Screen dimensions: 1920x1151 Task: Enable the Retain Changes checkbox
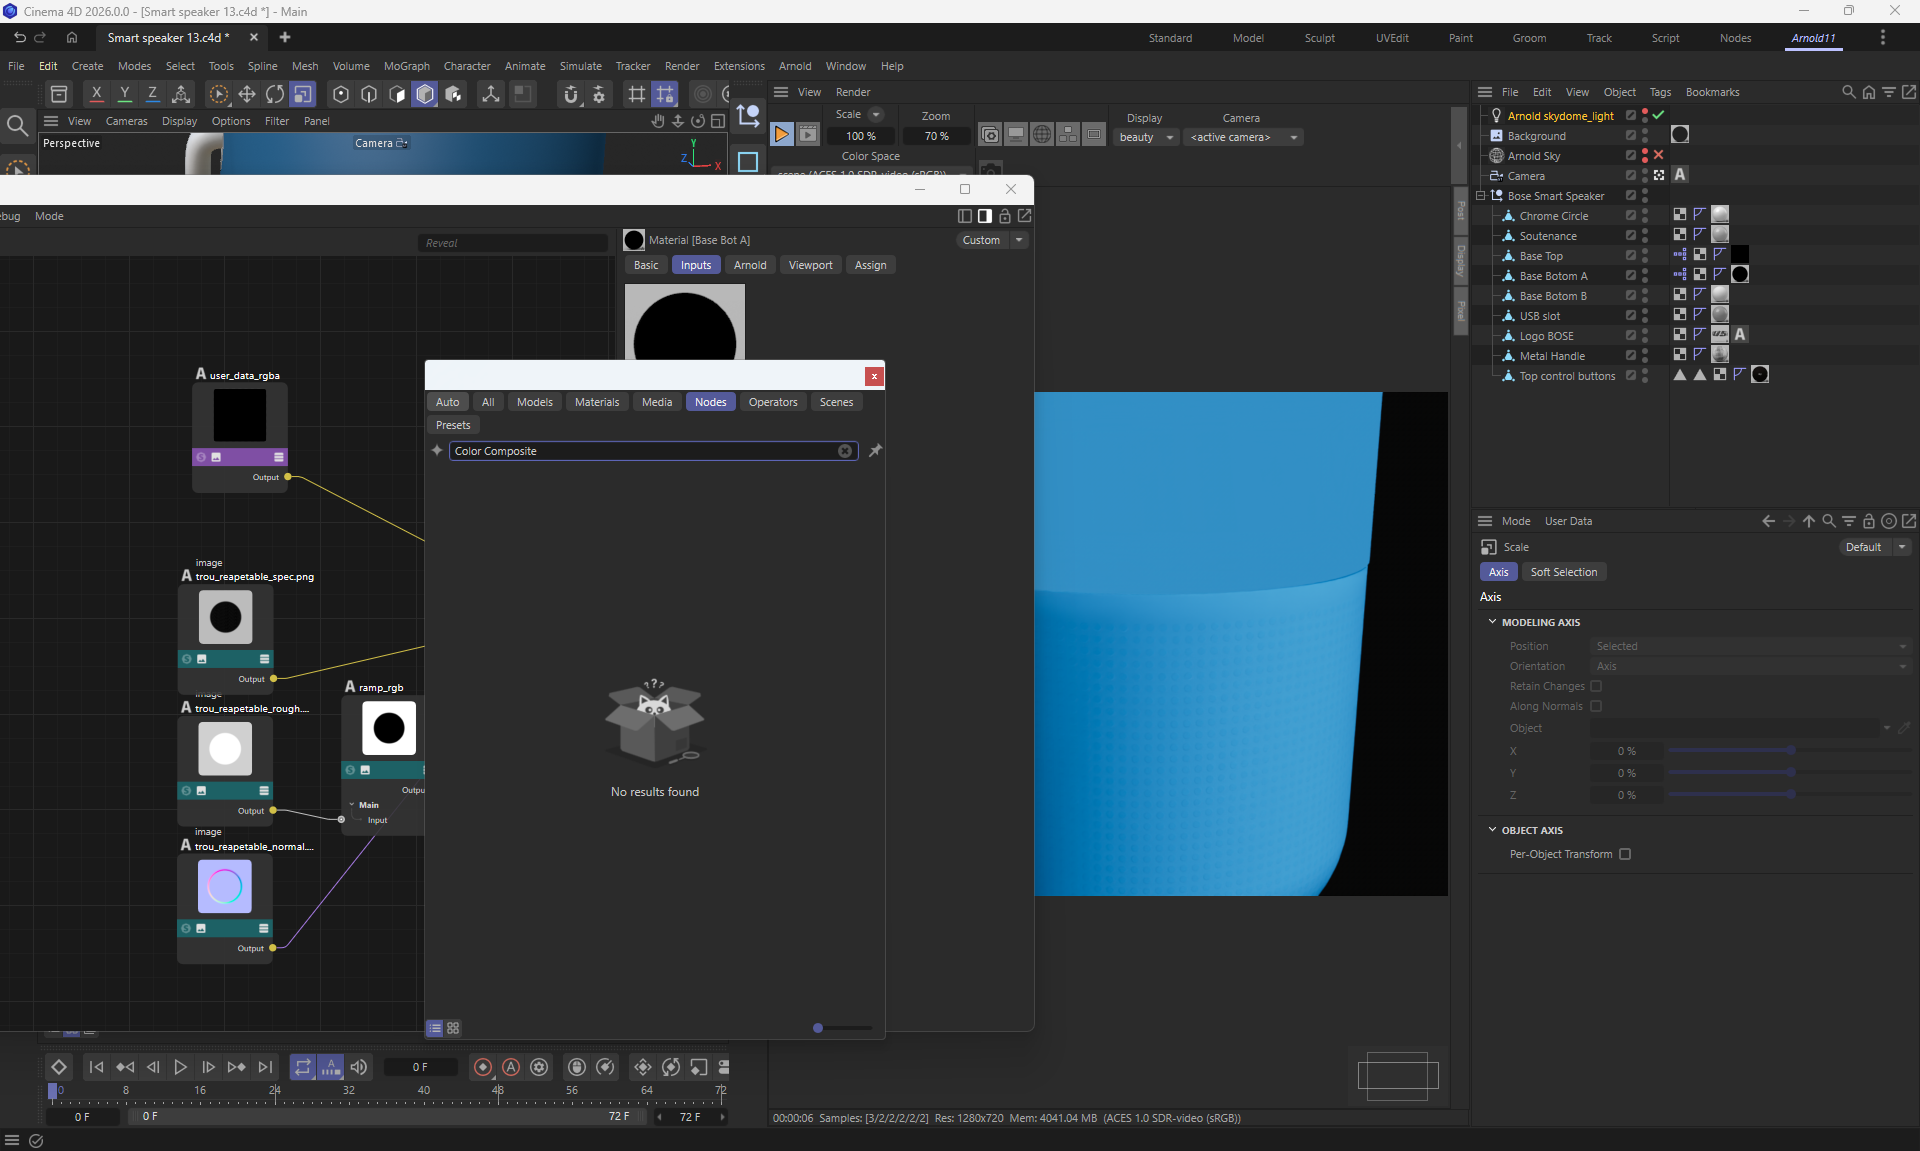(1596, 686)
